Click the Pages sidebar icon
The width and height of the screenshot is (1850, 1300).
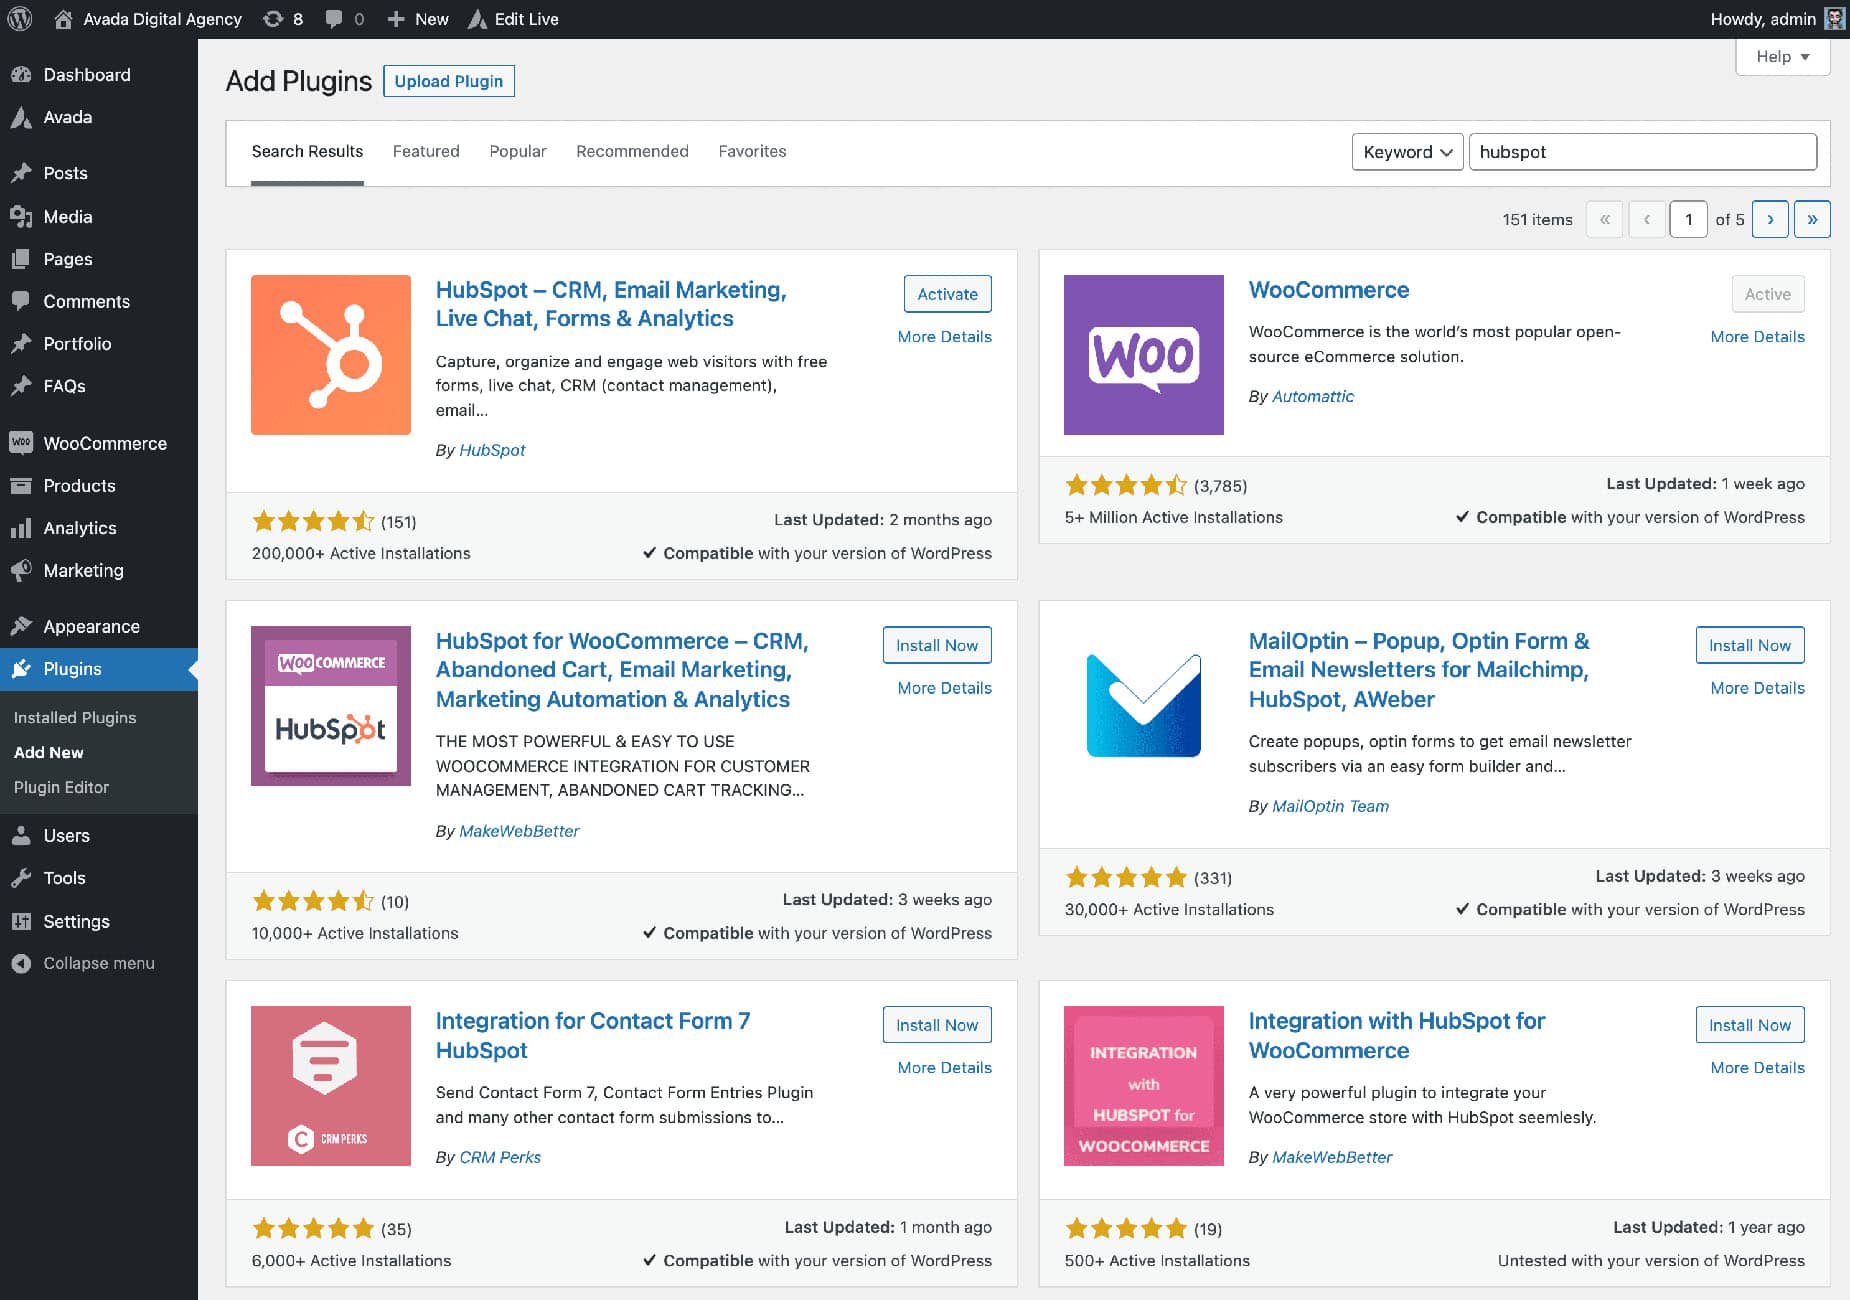(x=21, y=259)
